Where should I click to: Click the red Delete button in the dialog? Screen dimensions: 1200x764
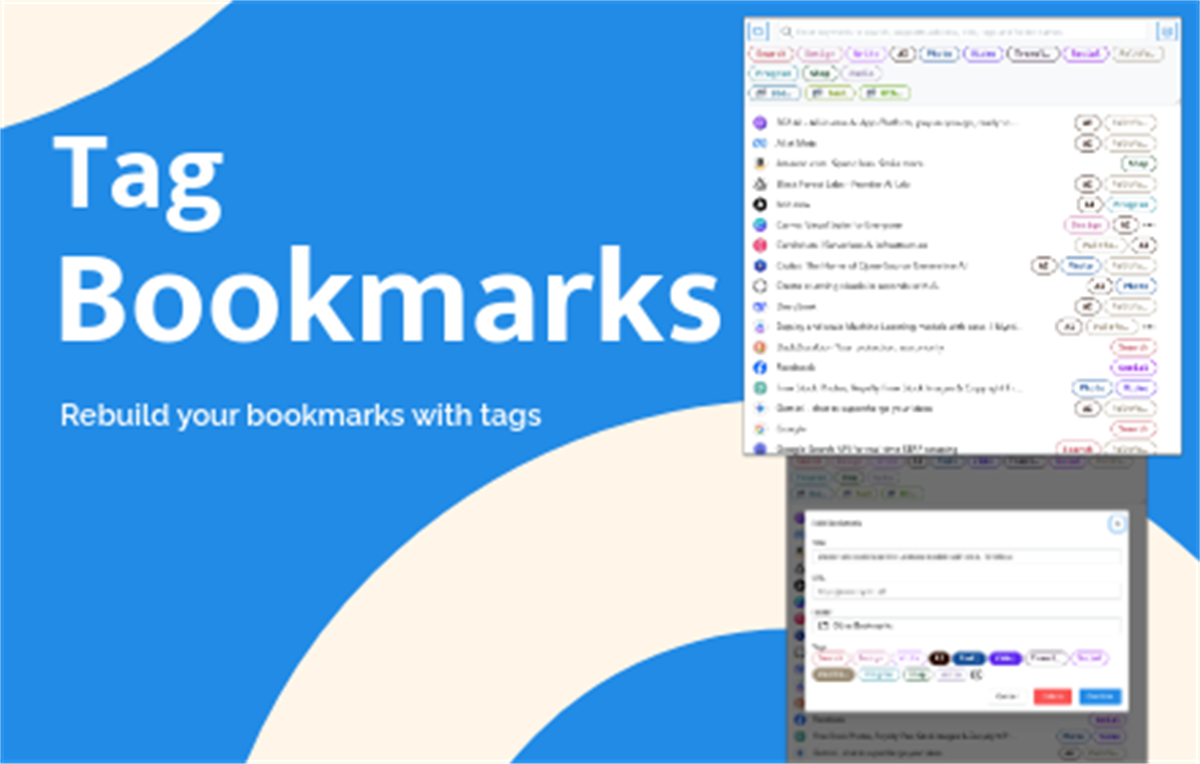(x=1052, y=696)
